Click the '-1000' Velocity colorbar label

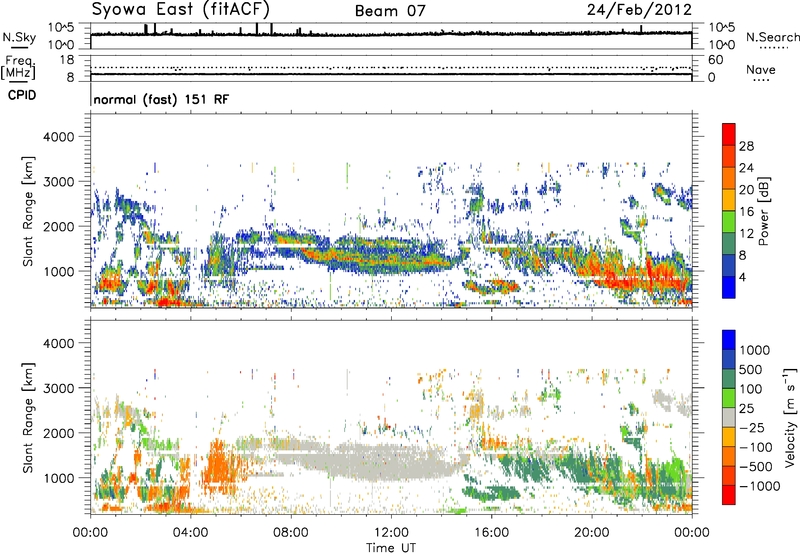click(759, 486)
